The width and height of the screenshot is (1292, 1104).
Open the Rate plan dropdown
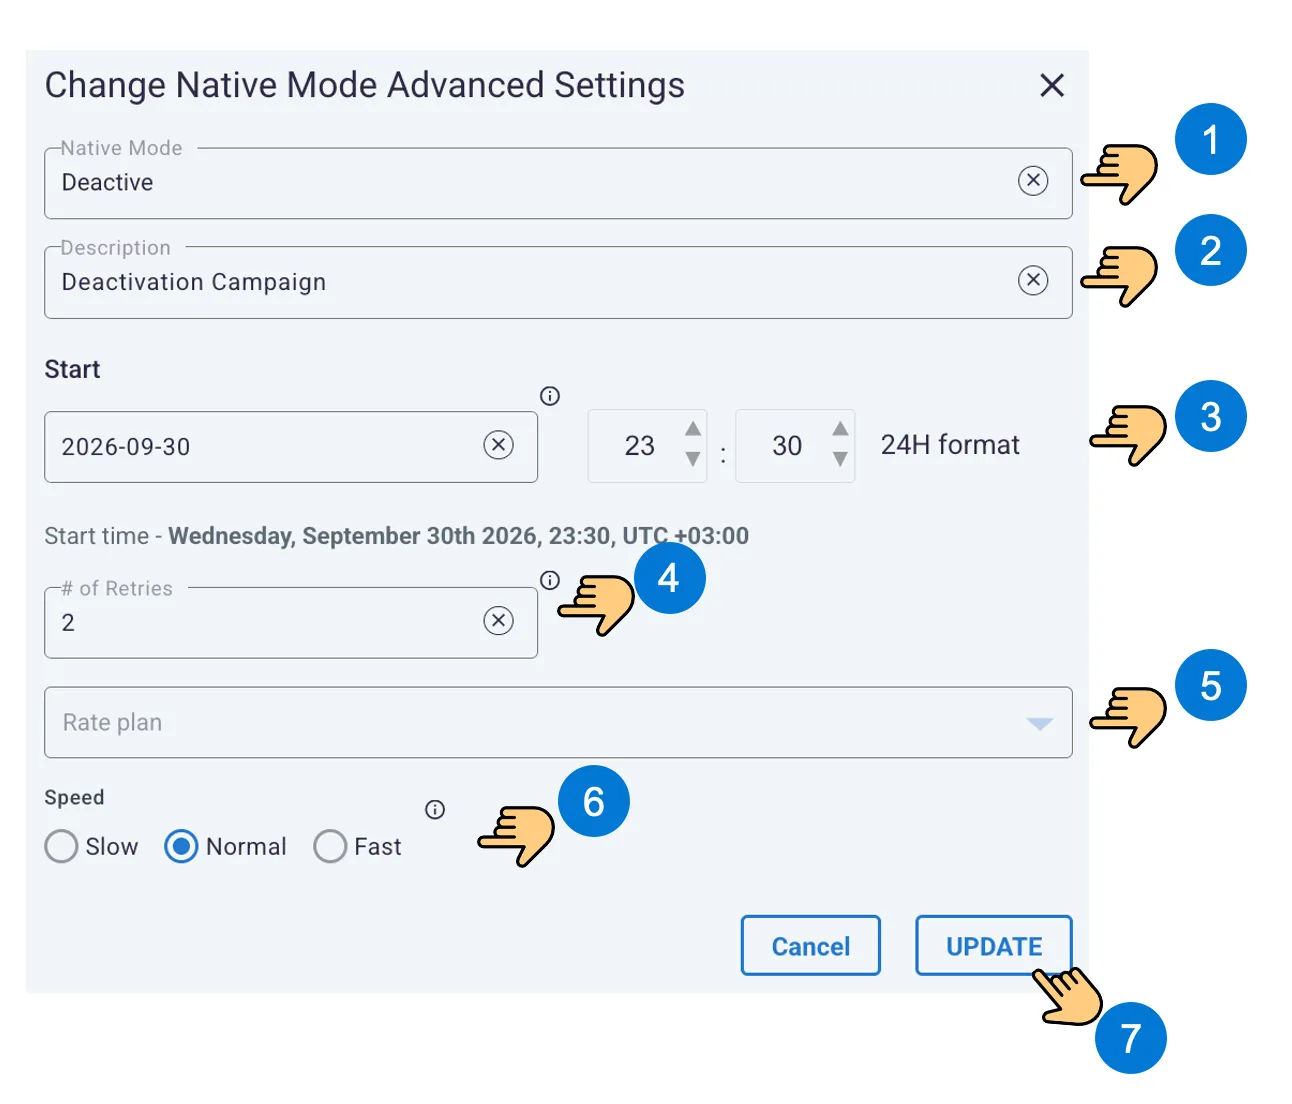[558, 722]
